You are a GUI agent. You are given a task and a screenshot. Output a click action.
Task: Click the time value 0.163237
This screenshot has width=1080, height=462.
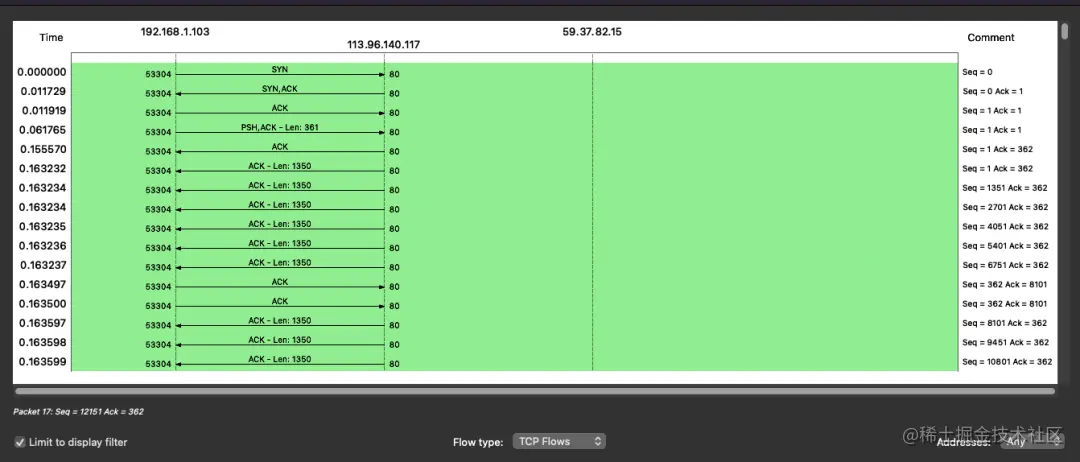coord(43,264)
